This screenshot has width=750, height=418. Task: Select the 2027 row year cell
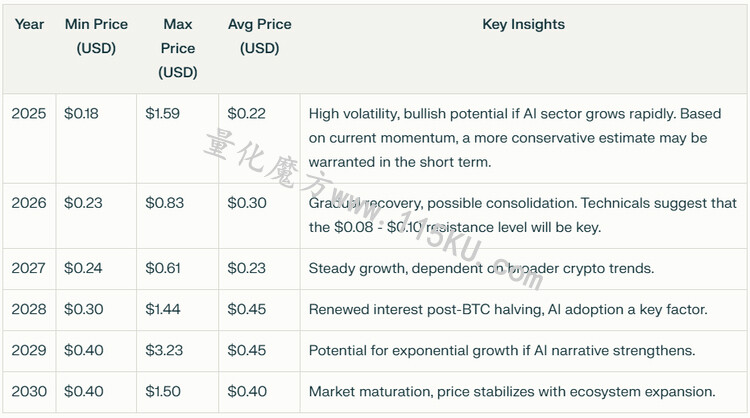coord(29,268)
